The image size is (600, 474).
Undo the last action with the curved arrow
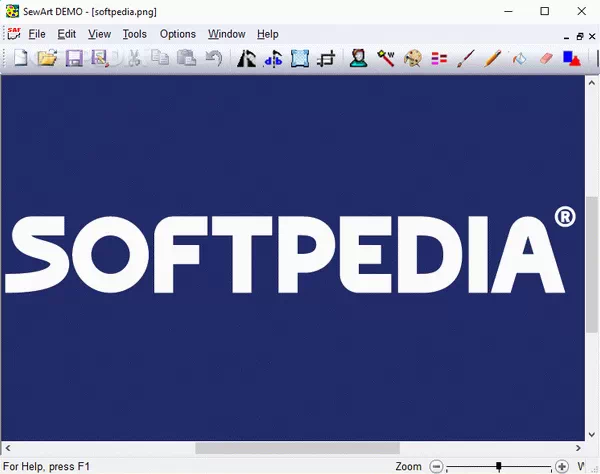214,59
